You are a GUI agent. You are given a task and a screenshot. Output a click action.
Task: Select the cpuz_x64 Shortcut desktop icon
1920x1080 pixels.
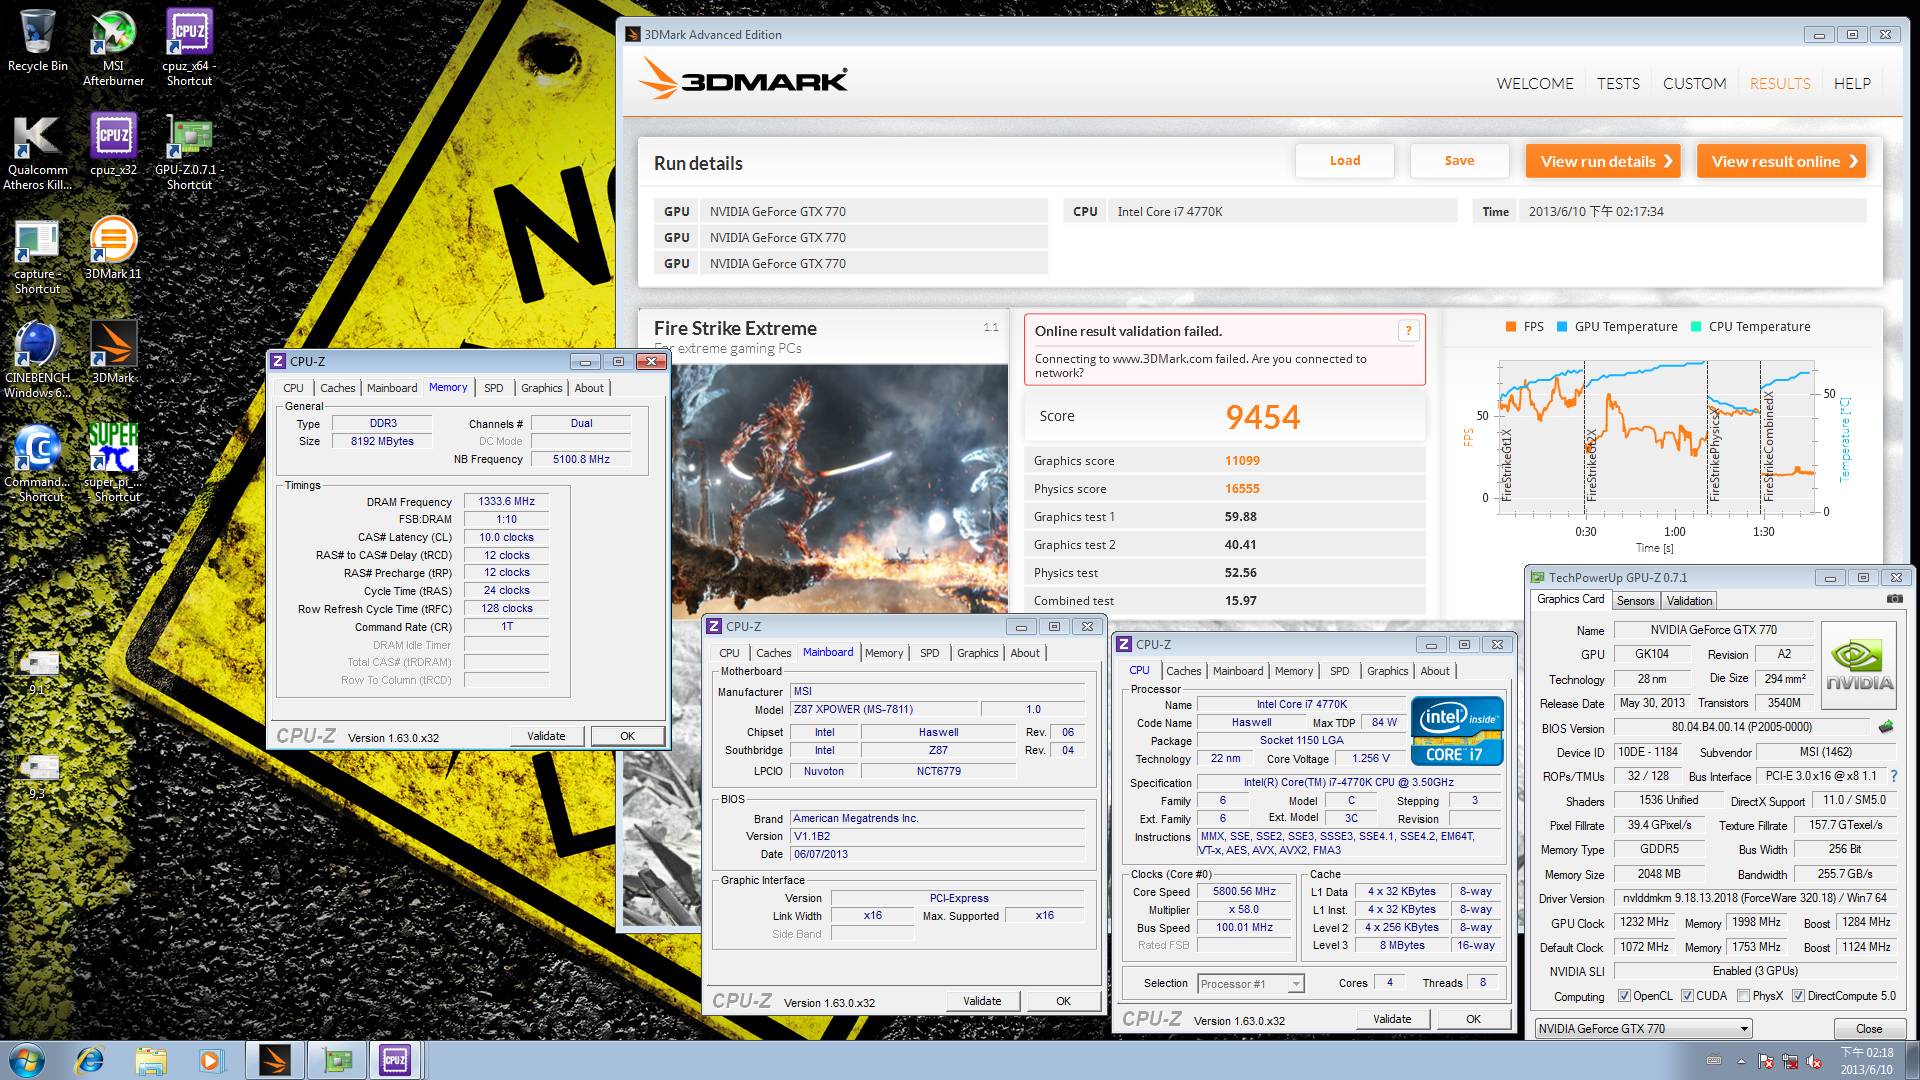189,47
